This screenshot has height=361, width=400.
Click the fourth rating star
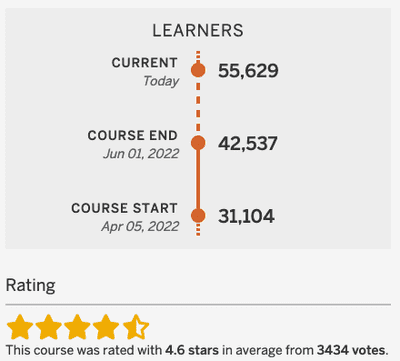tap(106, 327)
